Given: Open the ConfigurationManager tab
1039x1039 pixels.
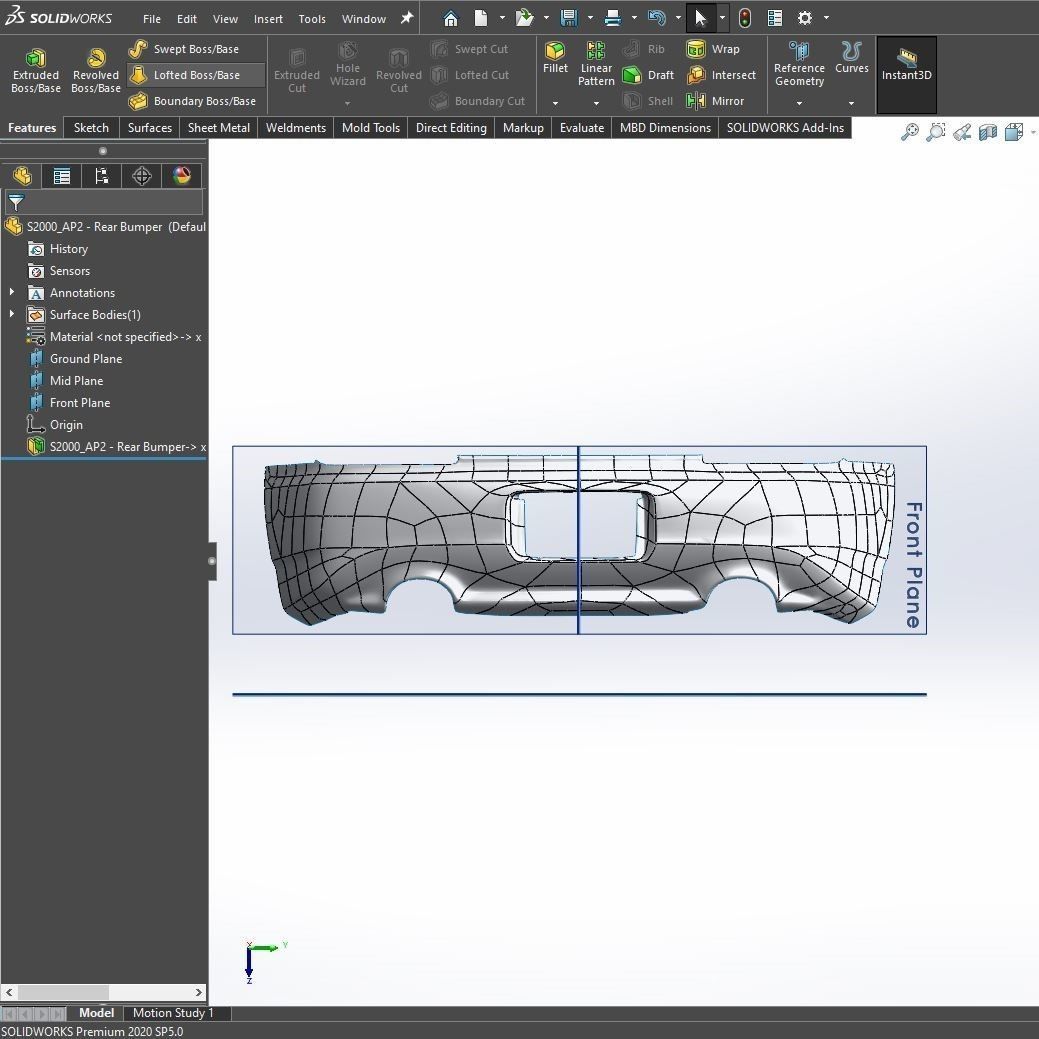Looking at the screenshot, I should (x=101, y=176).
